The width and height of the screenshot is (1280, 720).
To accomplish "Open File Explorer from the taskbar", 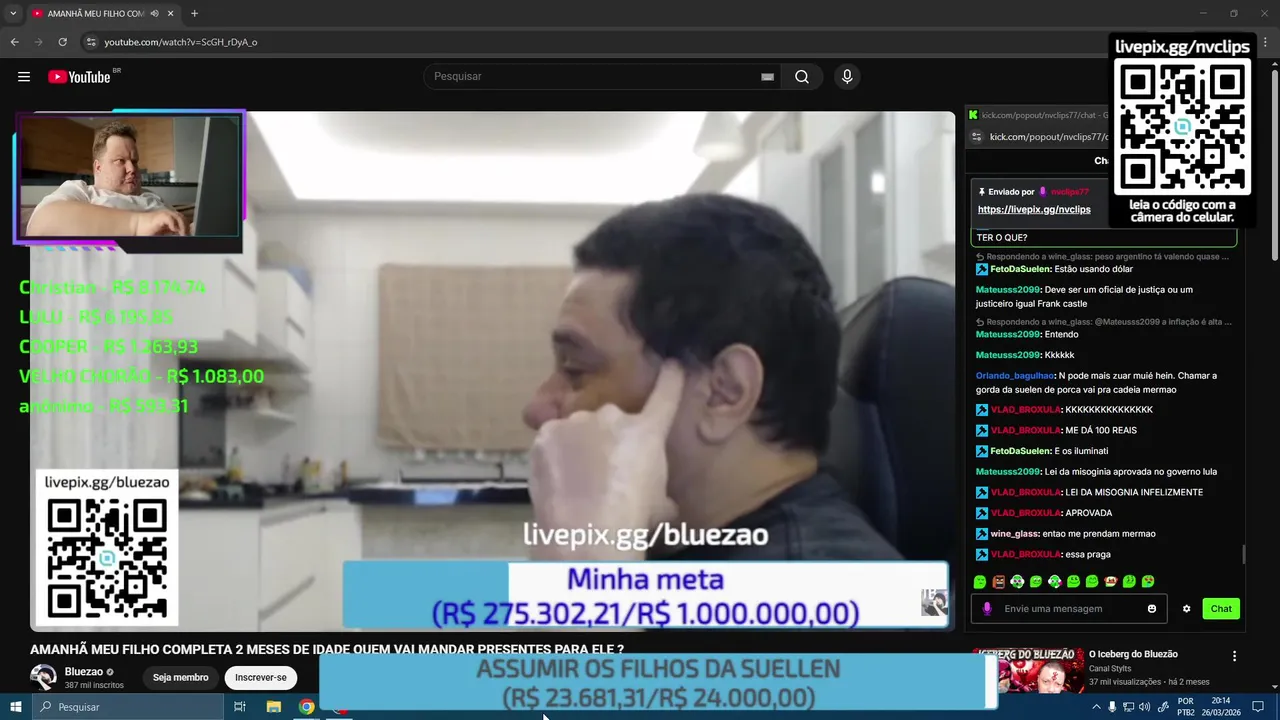I will (273, 707).
